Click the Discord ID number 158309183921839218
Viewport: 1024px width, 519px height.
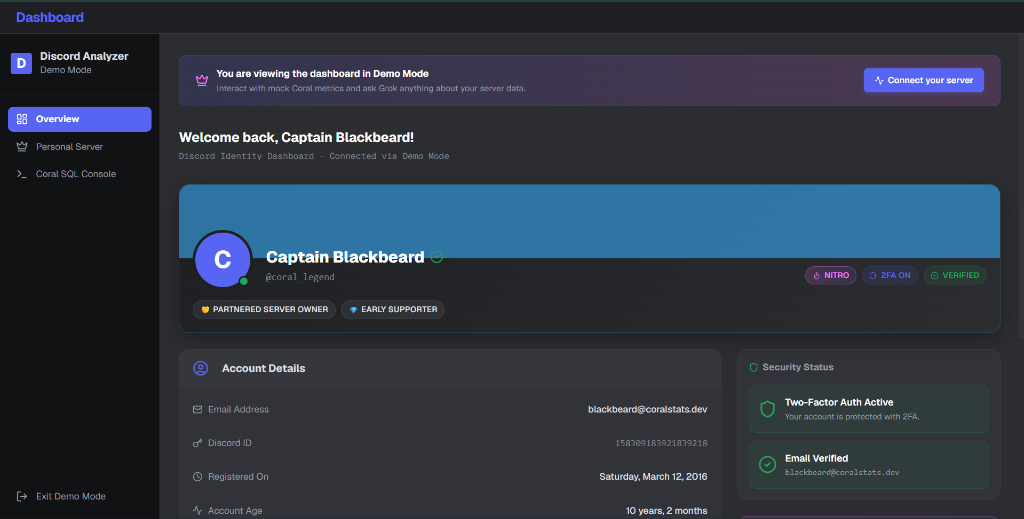point(661,443)
